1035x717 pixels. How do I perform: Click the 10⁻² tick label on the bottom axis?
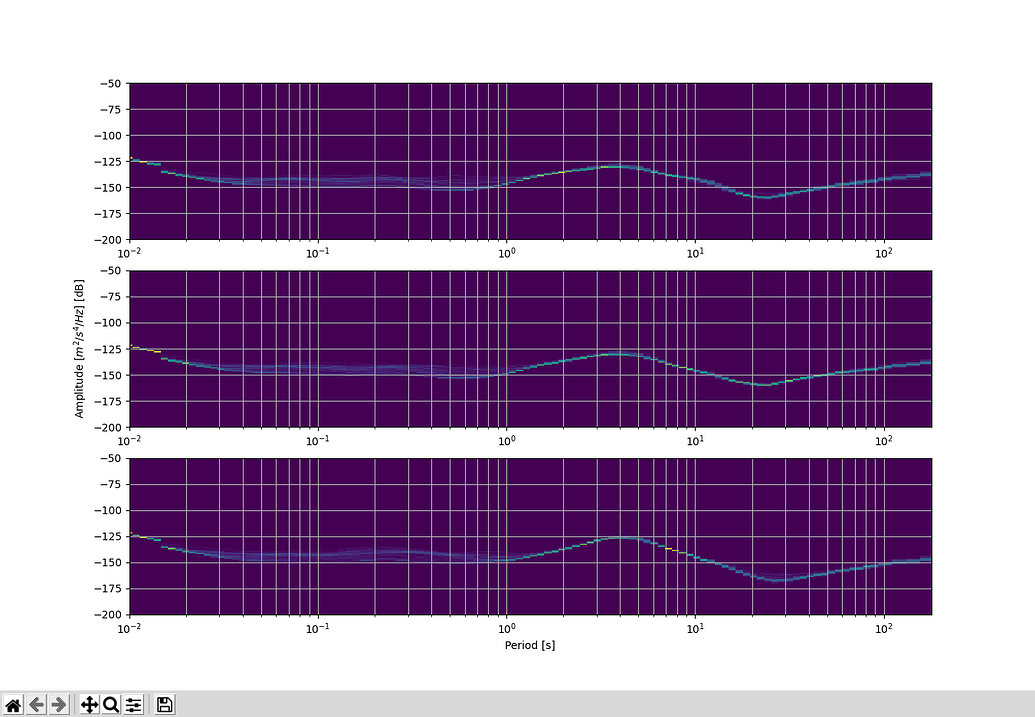[128, 627]
